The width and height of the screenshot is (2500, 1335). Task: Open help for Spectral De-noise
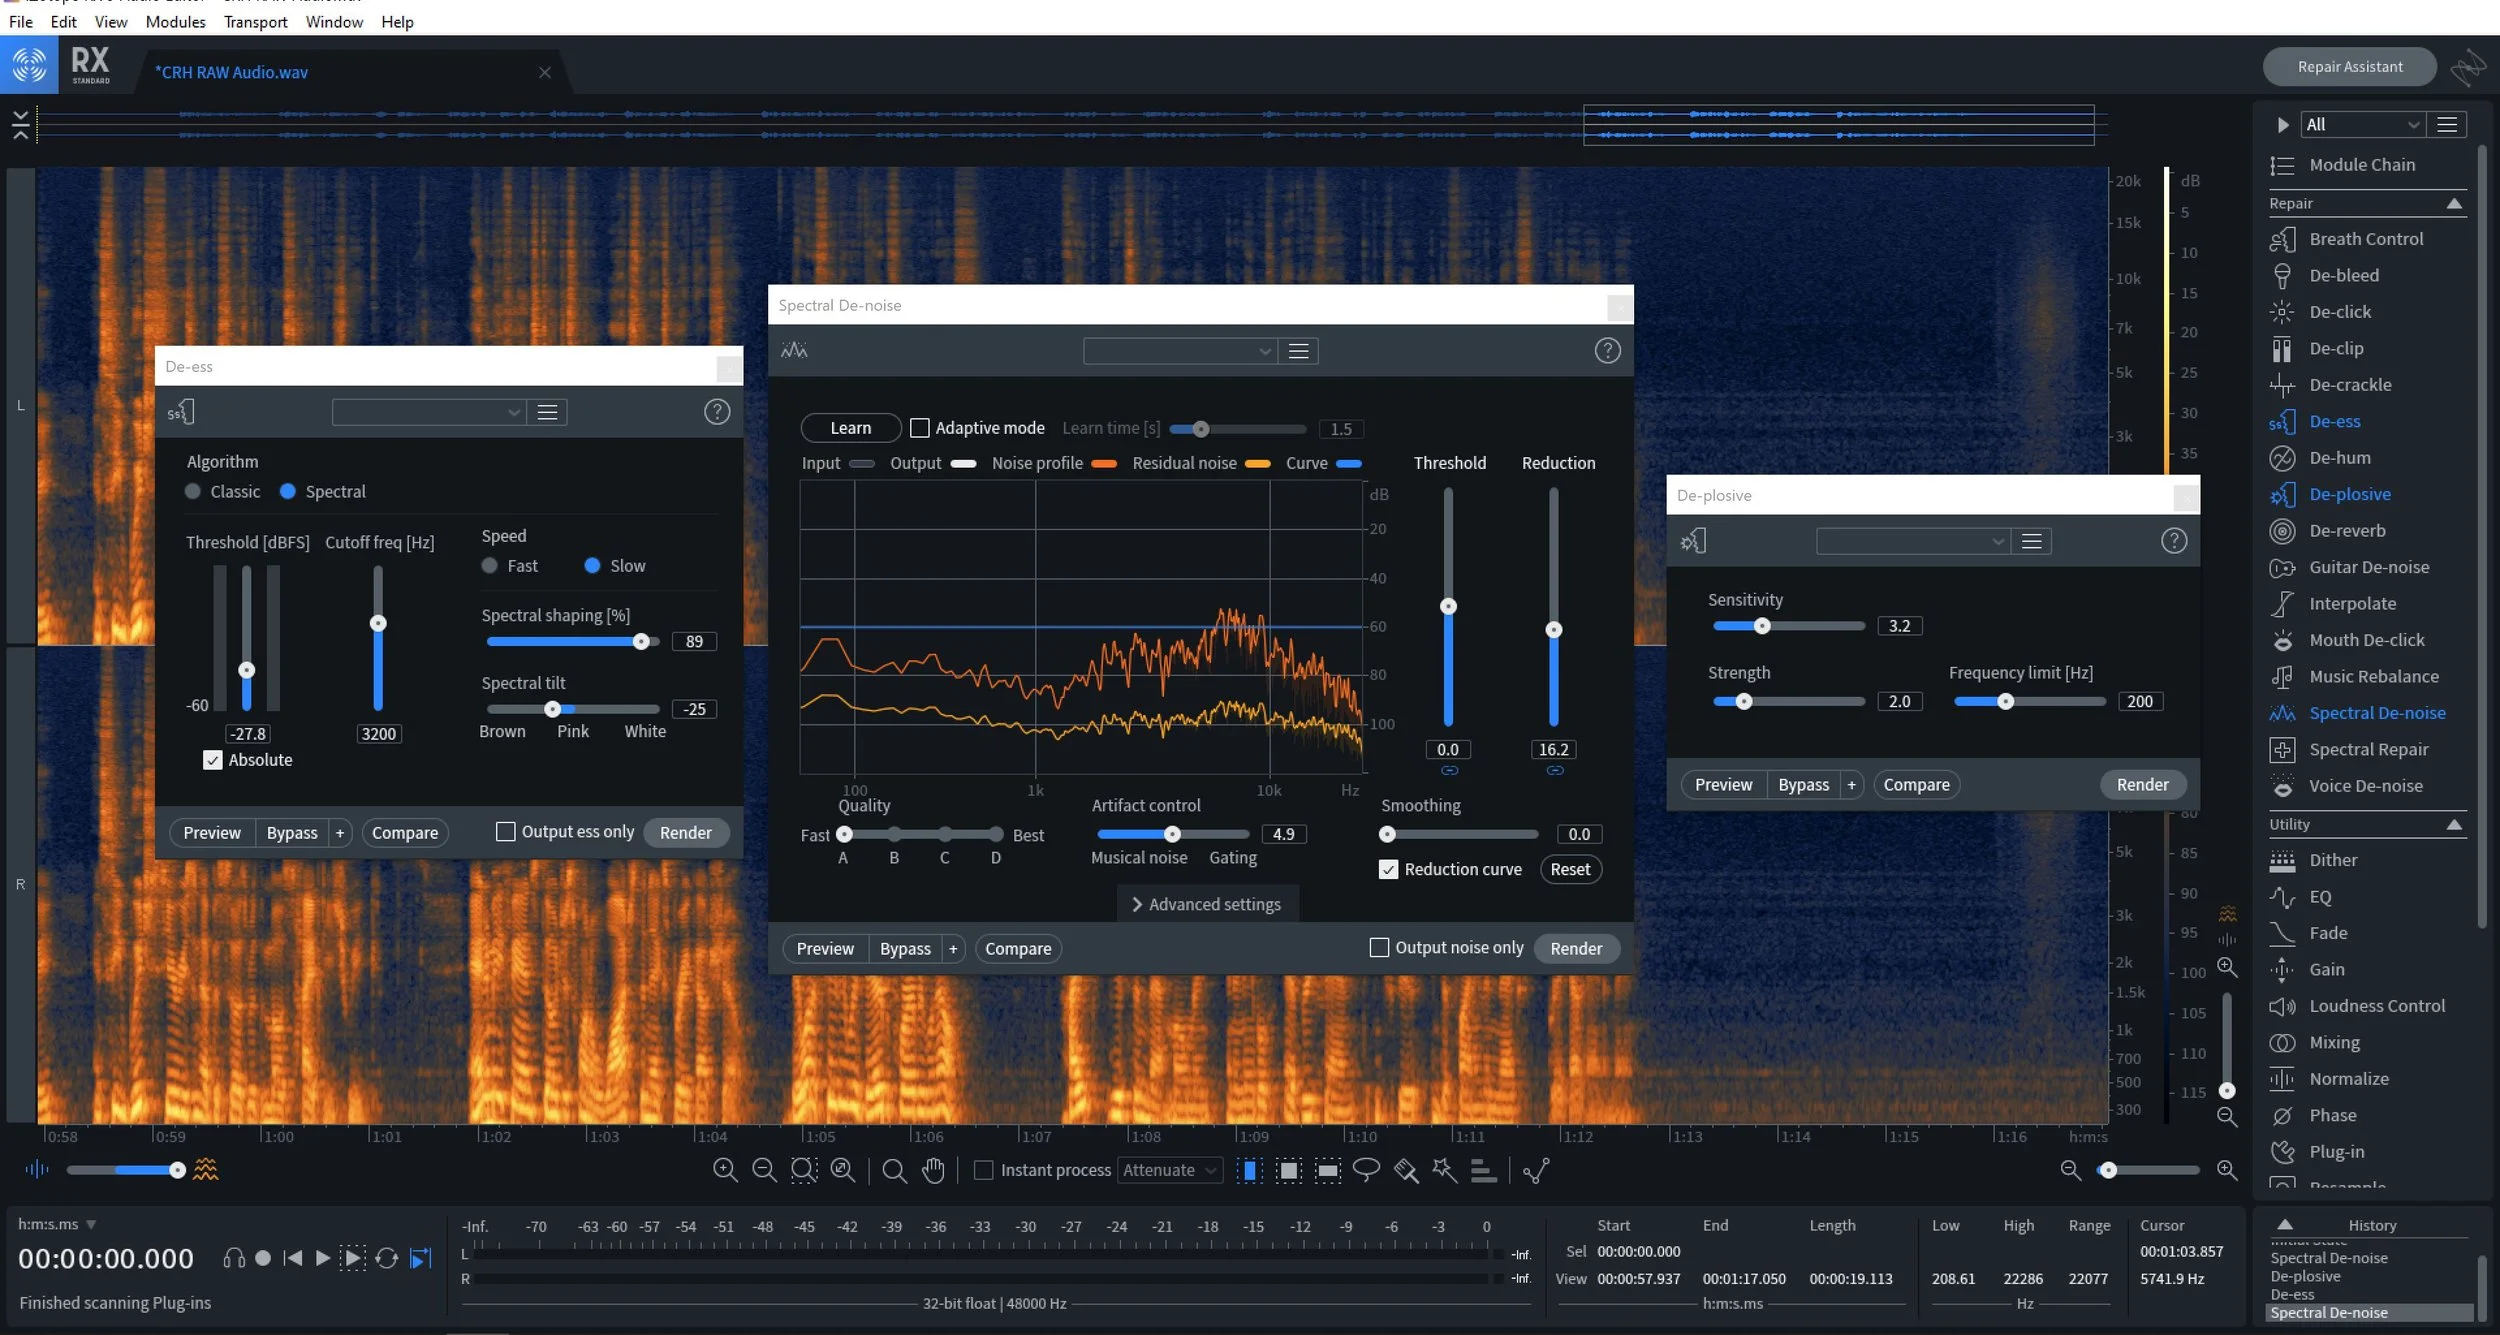point(1607,351)
